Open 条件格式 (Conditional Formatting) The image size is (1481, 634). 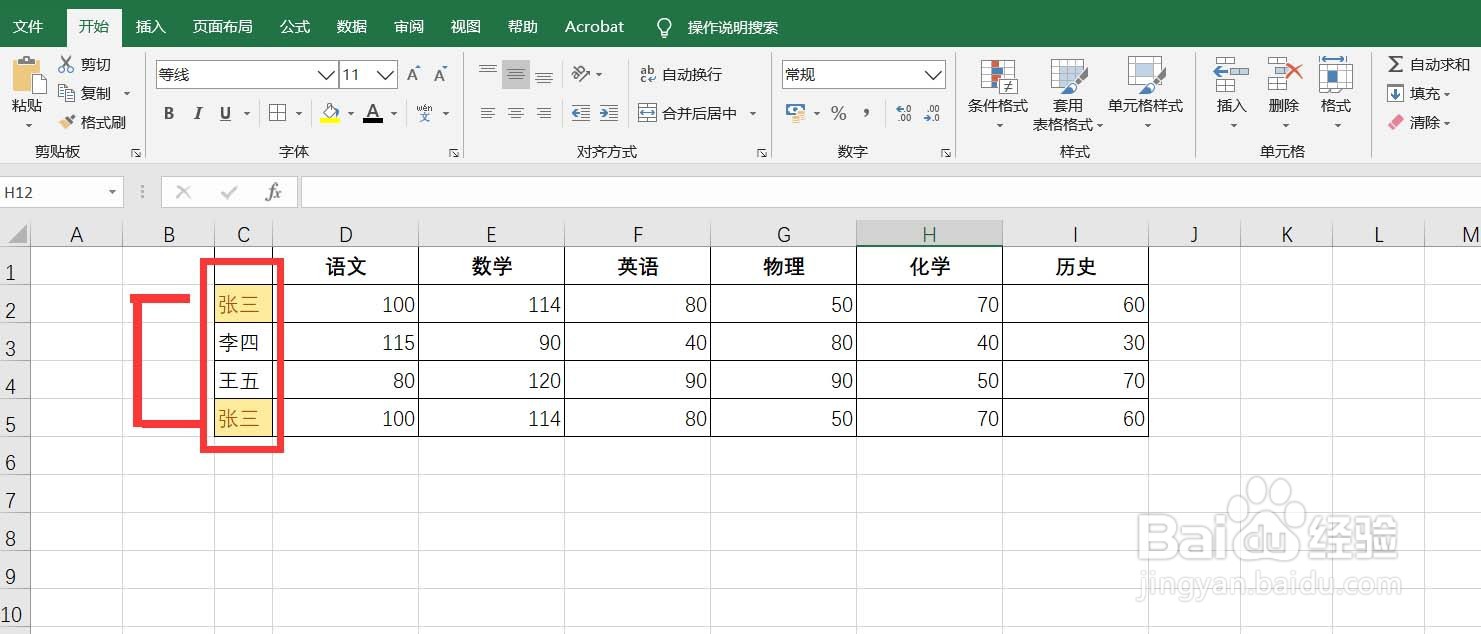(997, 95)
